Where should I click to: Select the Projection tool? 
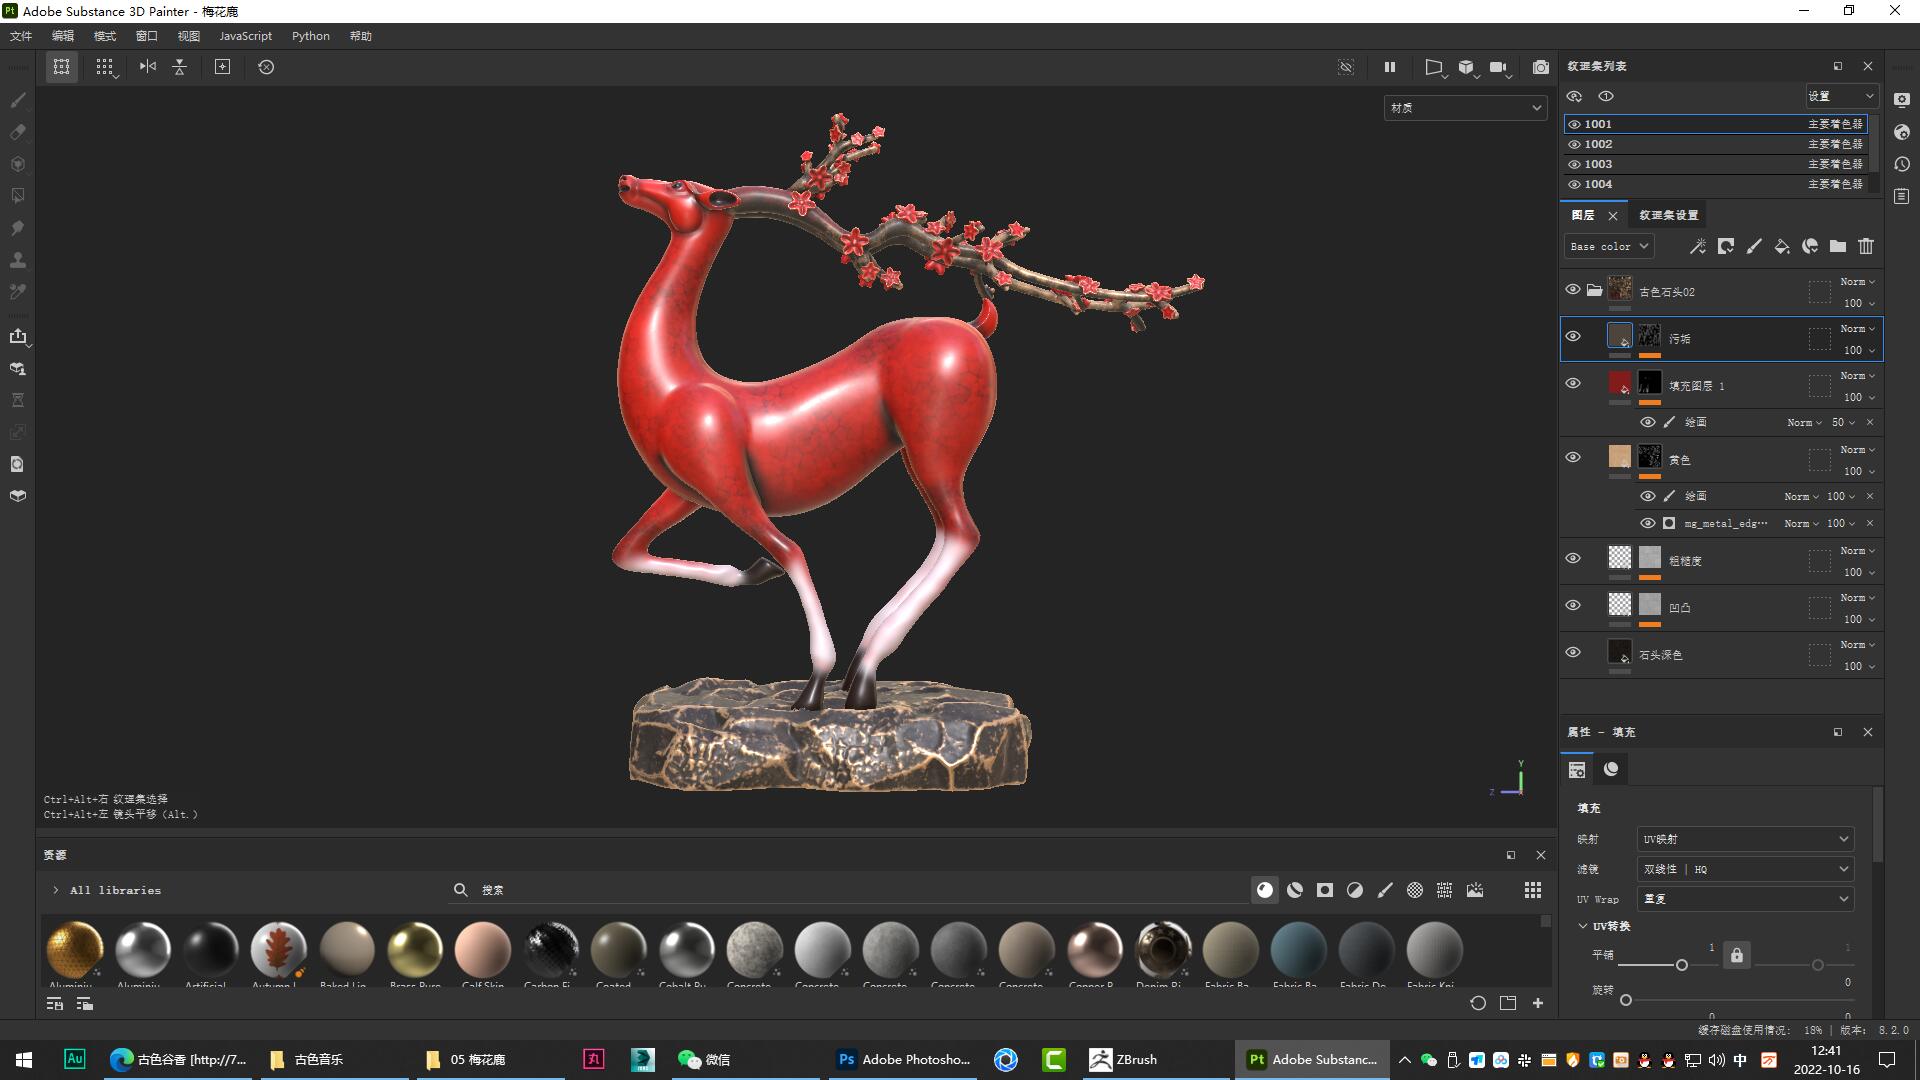(x=17, y=164)
